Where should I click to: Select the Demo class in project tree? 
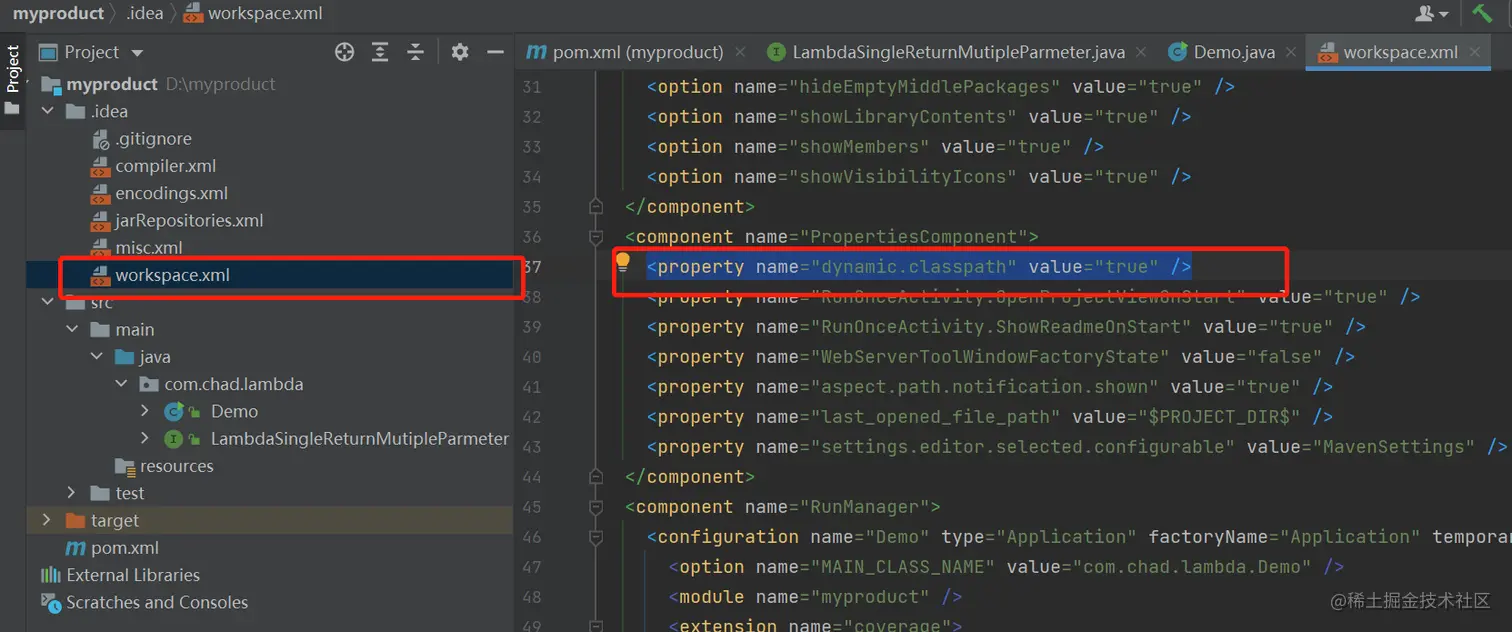[234, 411]
